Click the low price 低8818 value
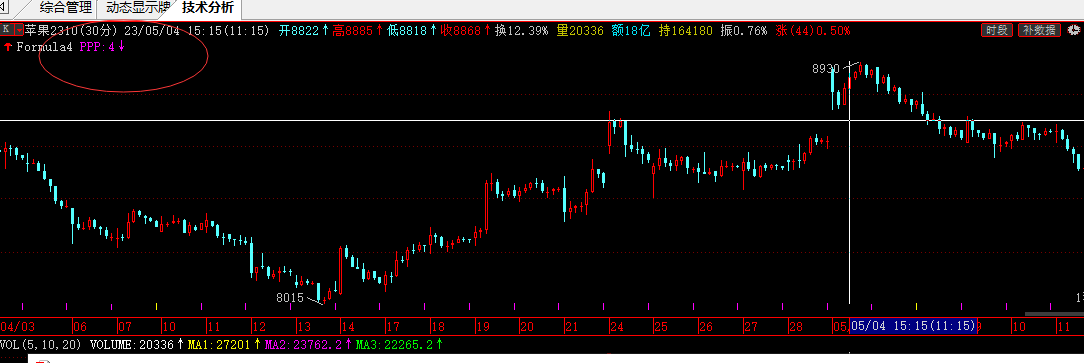 coord(407,30)
